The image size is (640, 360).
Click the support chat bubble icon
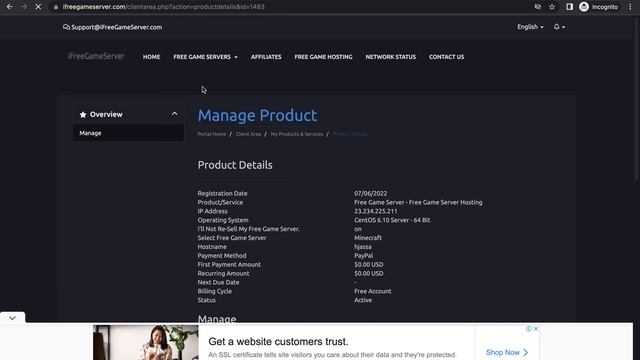(66, 27)
